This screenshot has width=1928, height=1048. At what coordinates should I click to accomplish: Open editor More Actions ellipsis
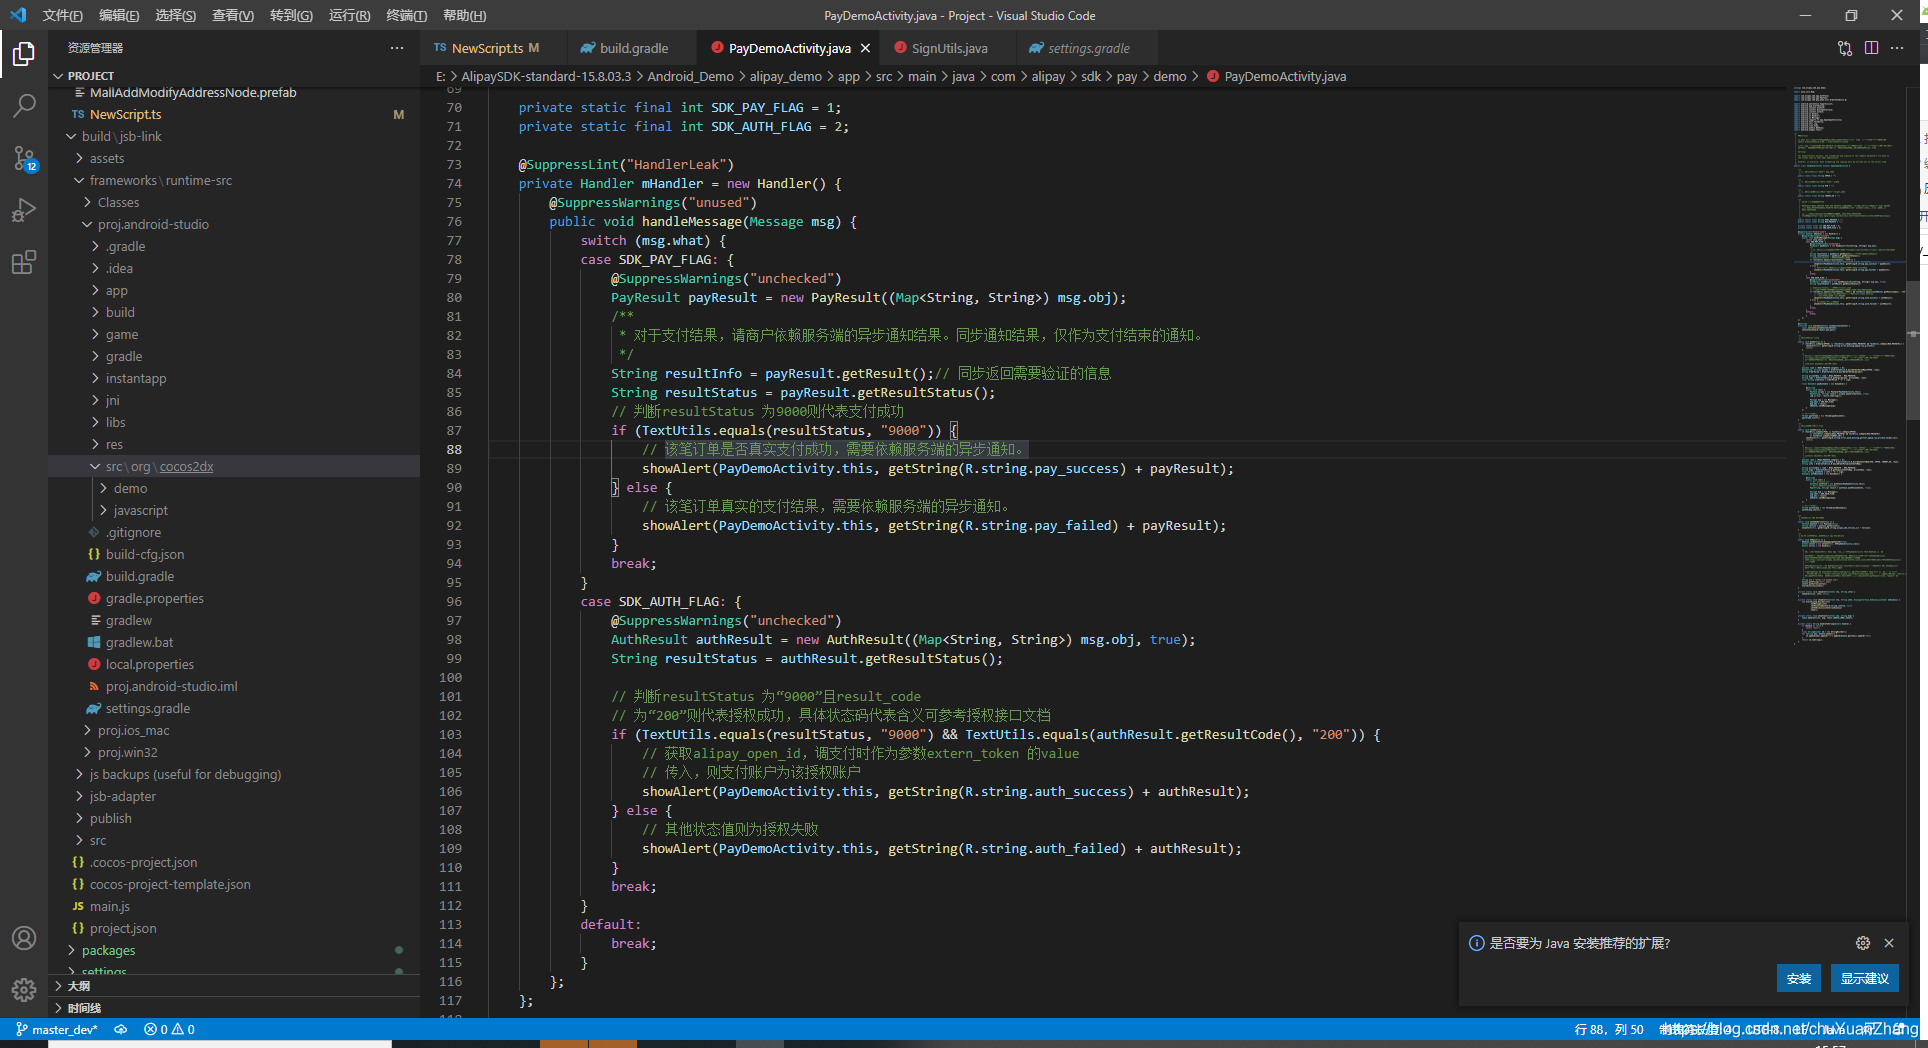pos(1897,48)
